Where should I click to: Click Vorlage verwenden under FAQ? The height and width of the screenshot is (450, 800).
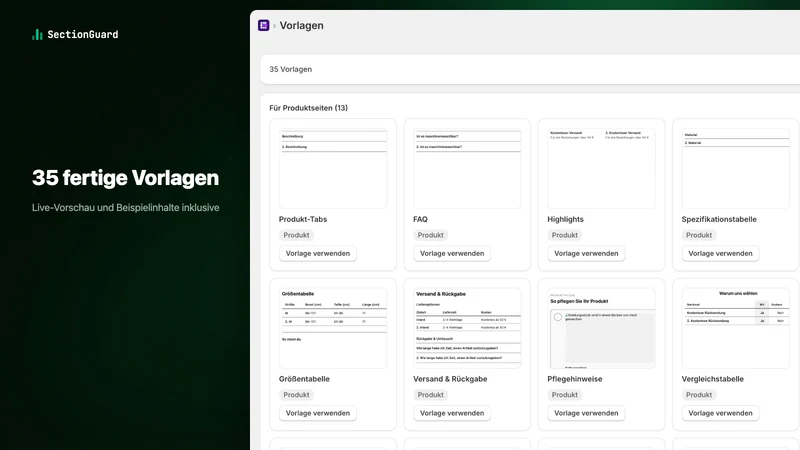tap(452, 253)
